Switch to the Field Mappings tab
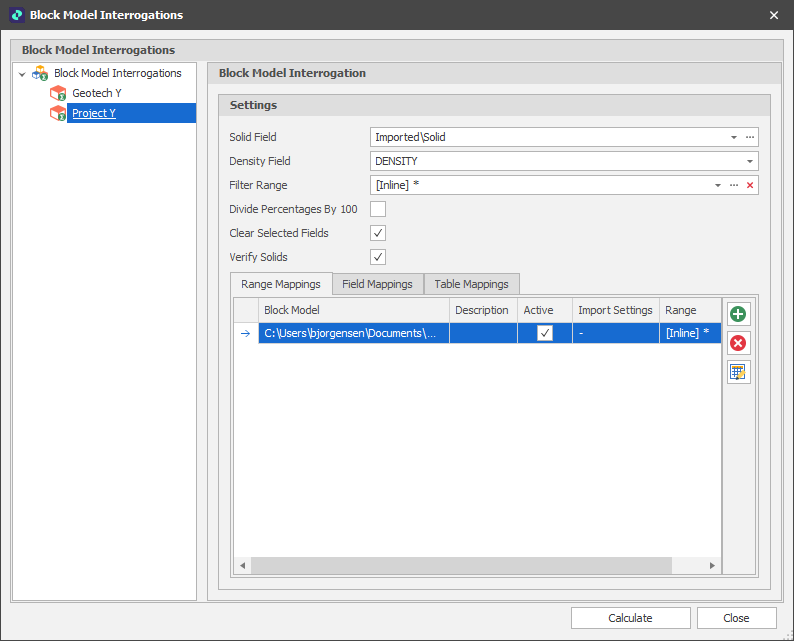795x643 pixels. point(377,284)
